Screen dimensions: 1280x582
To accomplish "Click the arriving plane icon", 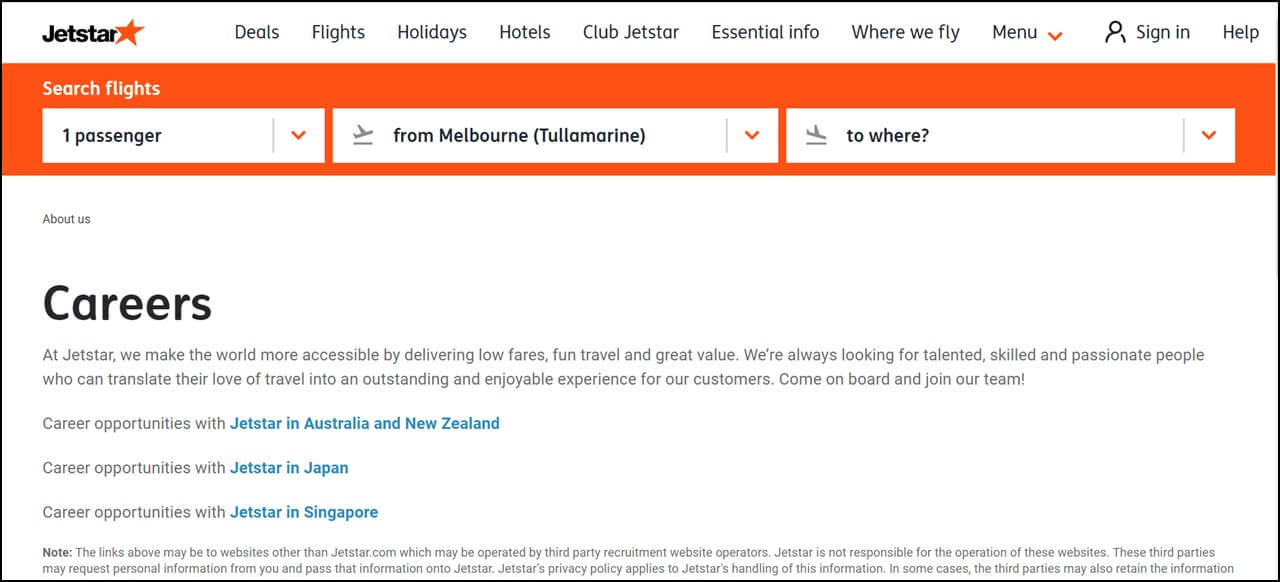I will pyautogui.click(x=817, y=135).
